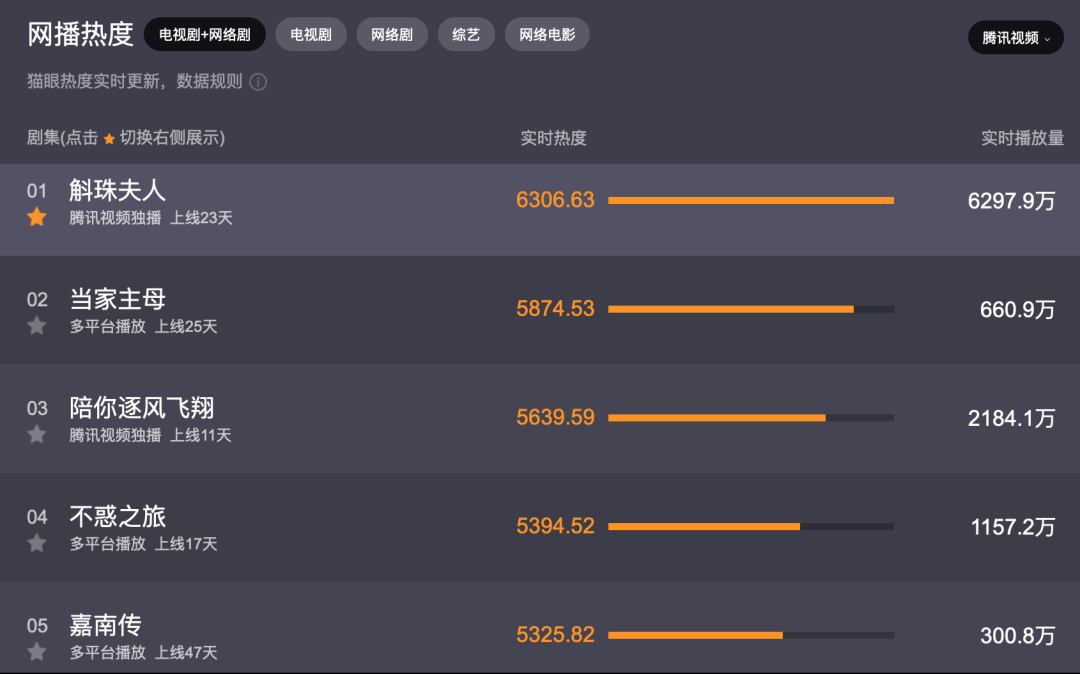Click the orange star in the column header
The height and width of the screenshot is (674, 1080).
click(x=109, y=139)
